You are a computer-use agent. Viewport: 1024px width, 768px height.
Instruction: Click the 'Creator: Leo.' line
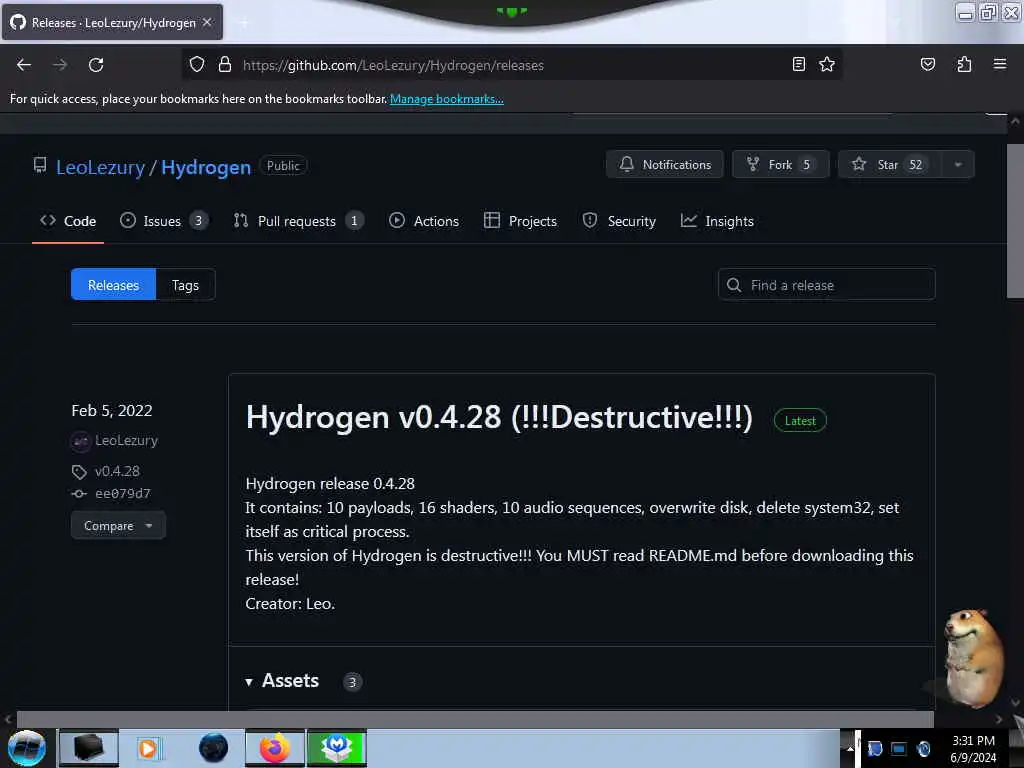290,604
